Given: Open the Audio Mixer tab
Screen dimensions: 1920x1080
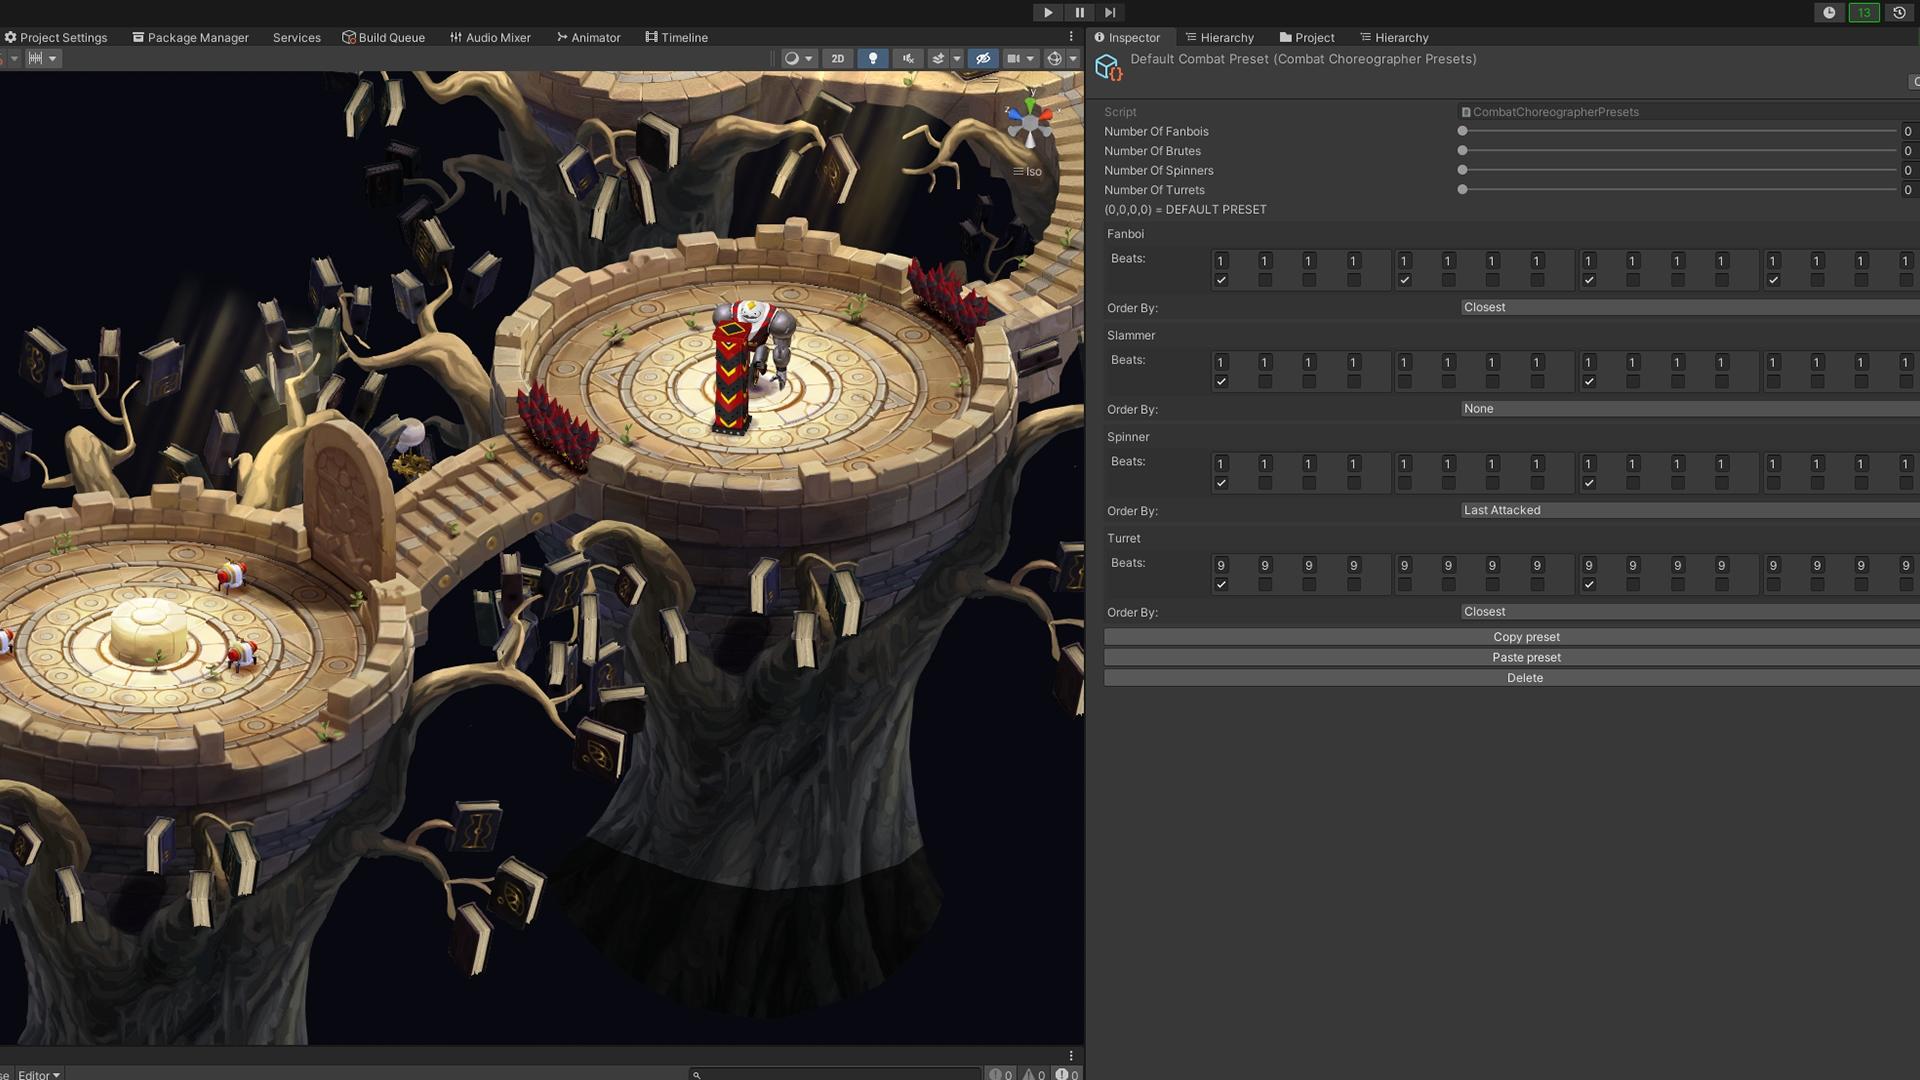Looking at the screenshot, I should pyautogui.click(x=490, y=38).
